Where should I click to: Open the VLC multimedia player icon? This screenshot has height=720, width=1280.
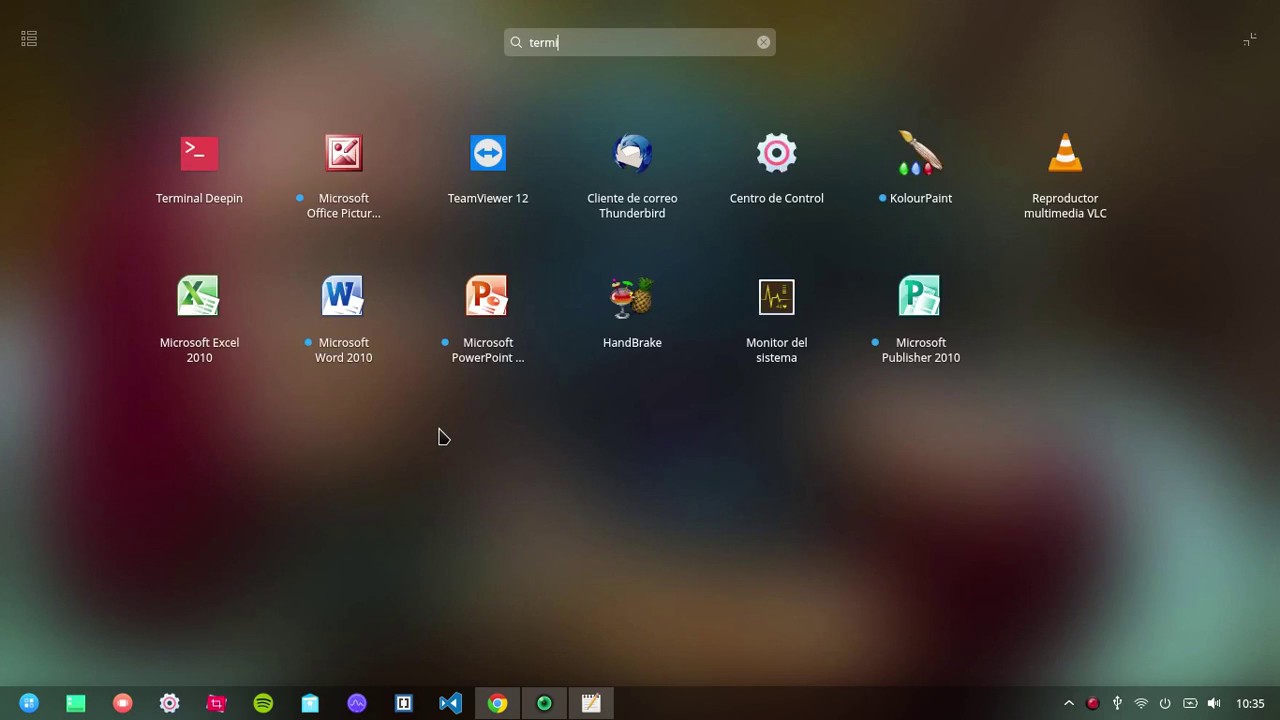1065,153
